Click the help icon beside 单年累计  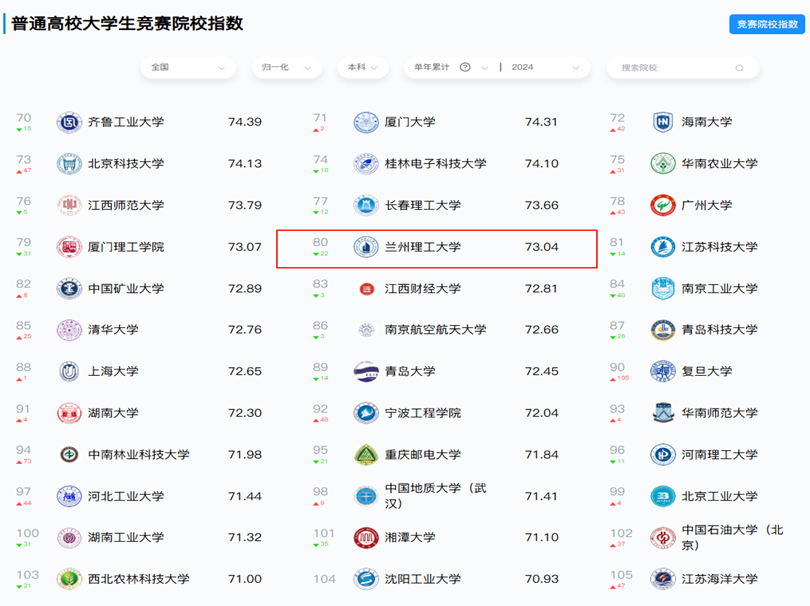pyautogui.click(x=465, y=68)
